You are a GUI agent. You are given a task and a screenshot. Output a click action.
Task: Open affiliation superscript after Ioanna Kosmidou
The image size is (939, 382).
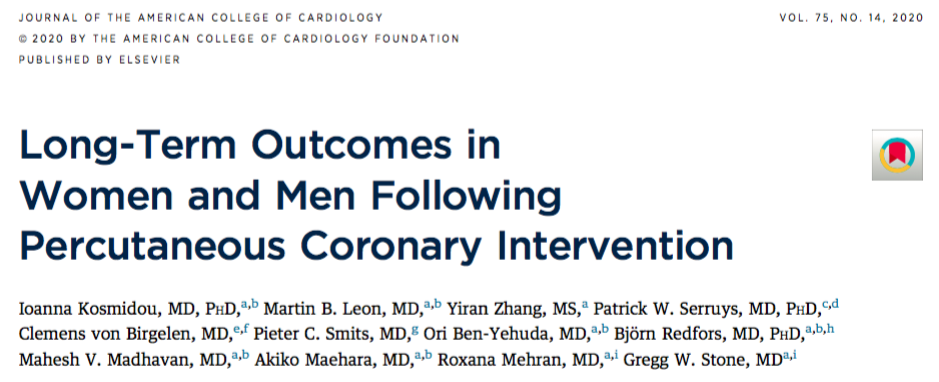pos(249,305)
